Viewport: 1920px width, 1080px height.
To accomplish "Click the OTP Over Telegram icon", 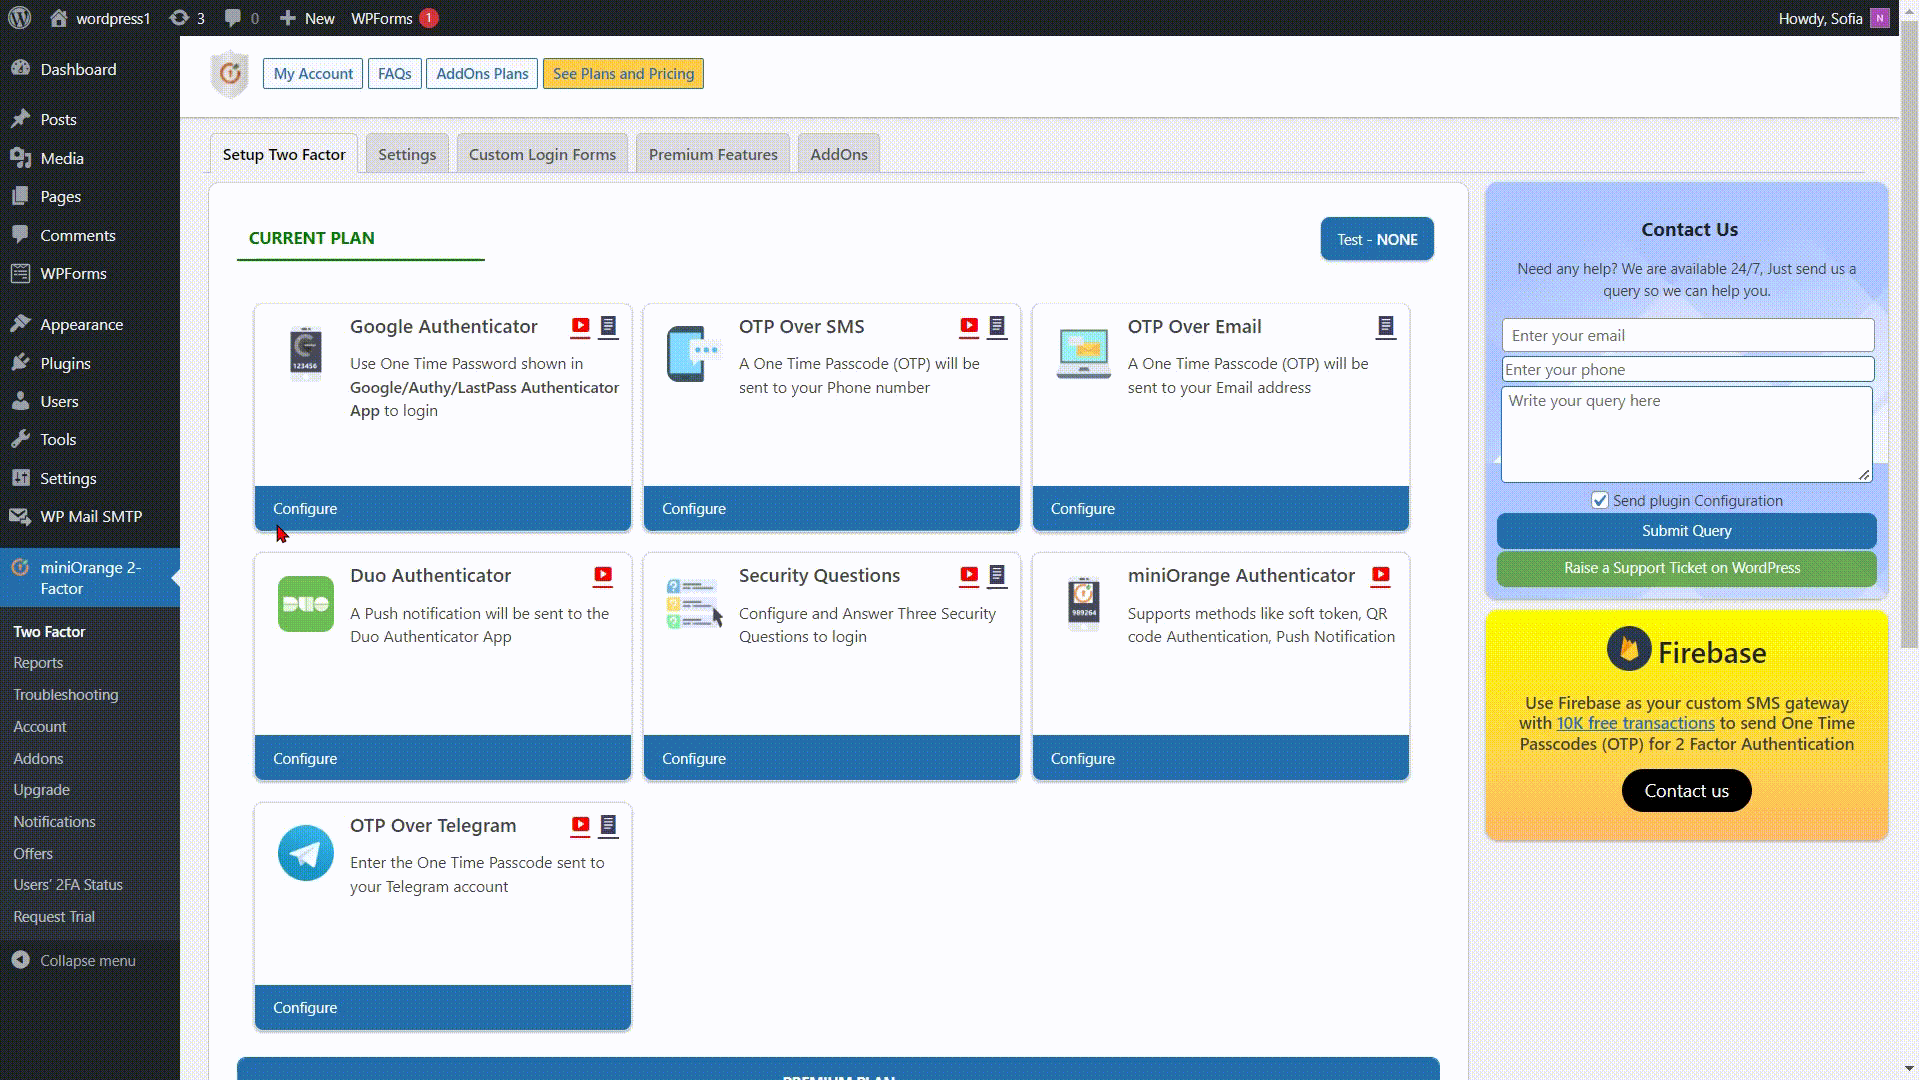I will pos(305,853).
